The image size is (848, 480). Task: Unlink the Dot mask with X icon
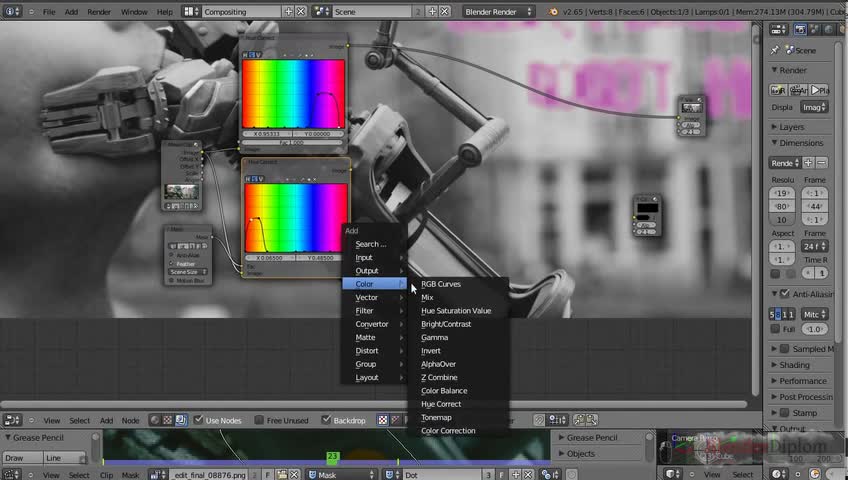pos(528,475)
